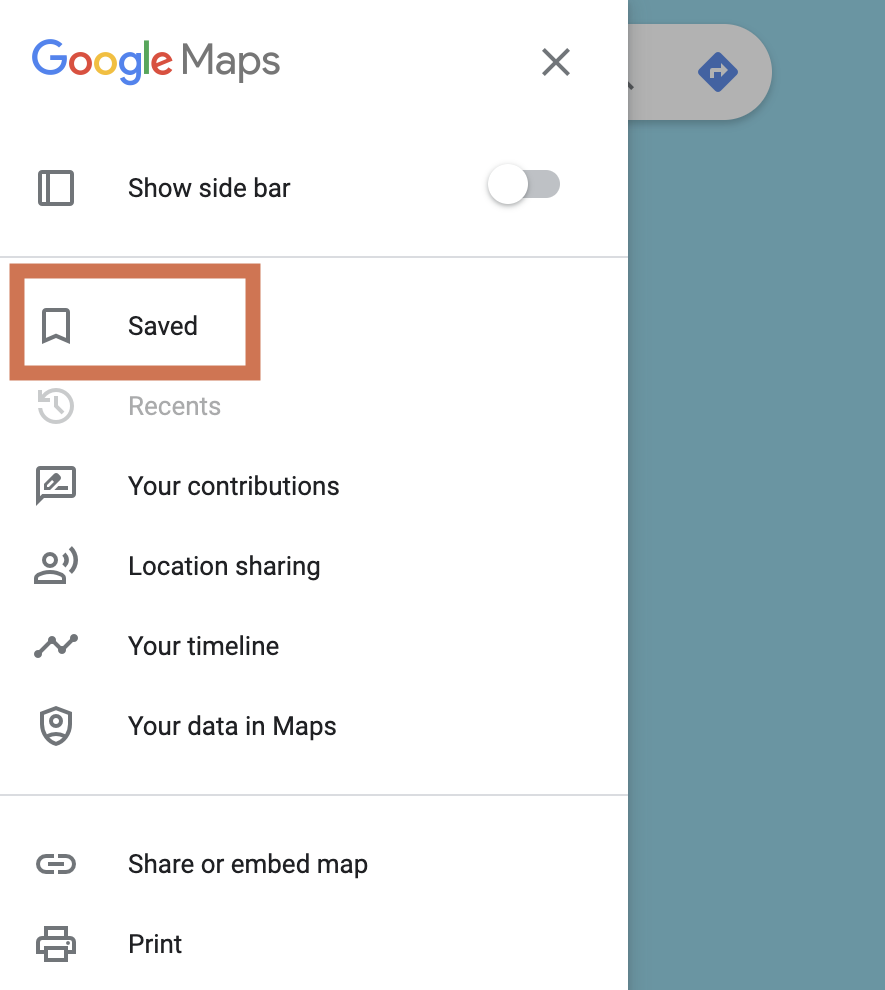Click the Your timeline graph icon
885x990 pixels.
pyautogui.click(x=56, y=646)
